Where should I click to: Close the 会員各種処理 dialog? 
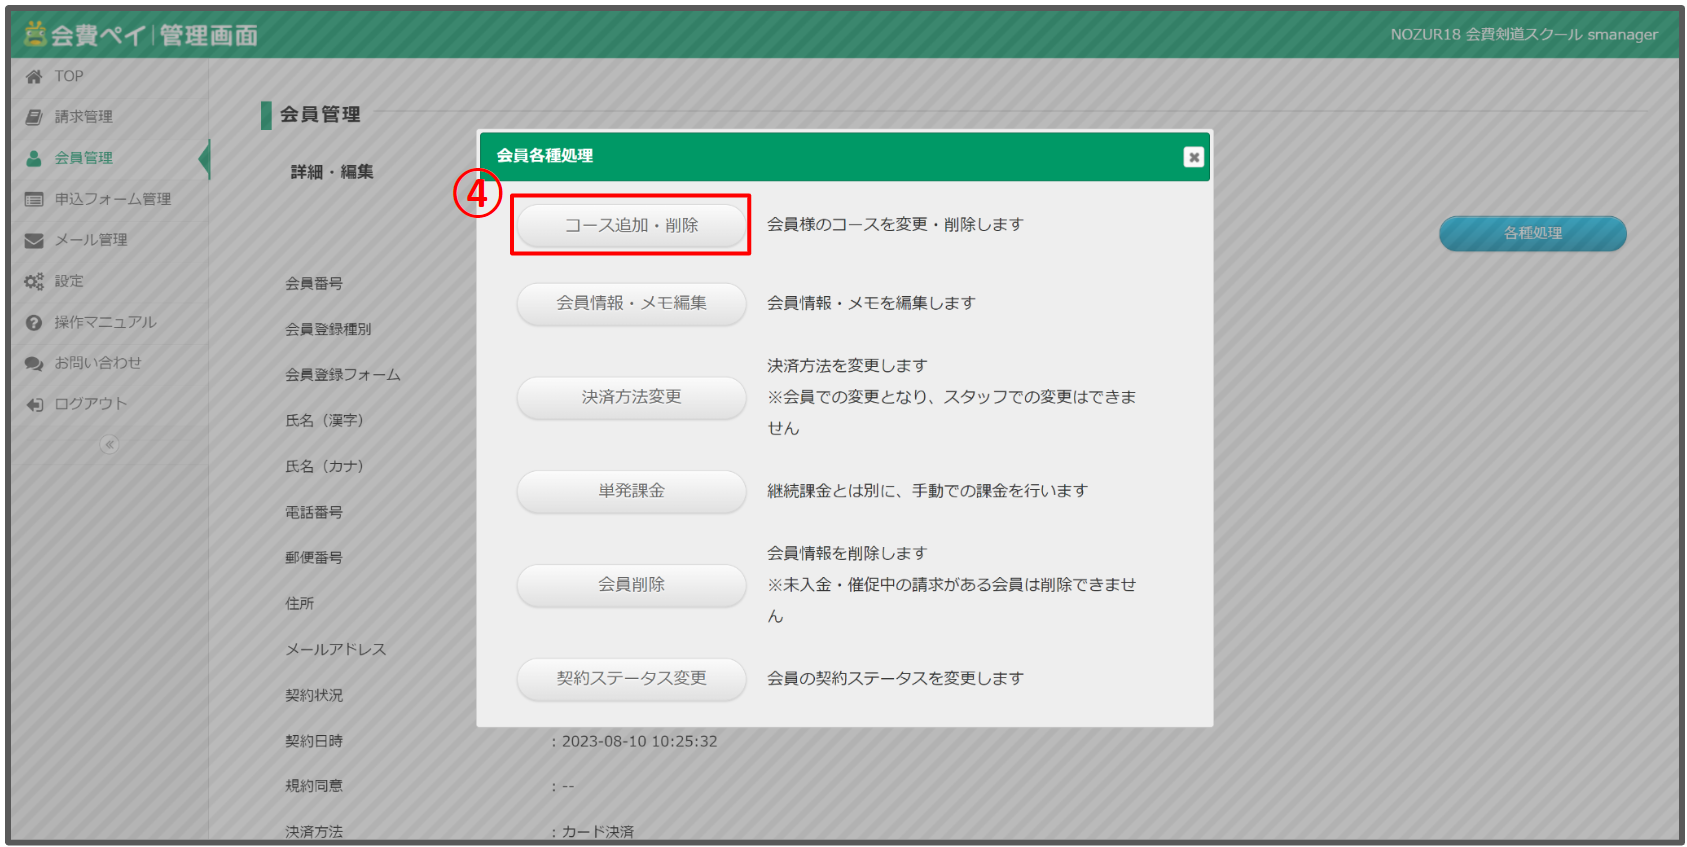pyautogui.click(x=1193, y=157)
